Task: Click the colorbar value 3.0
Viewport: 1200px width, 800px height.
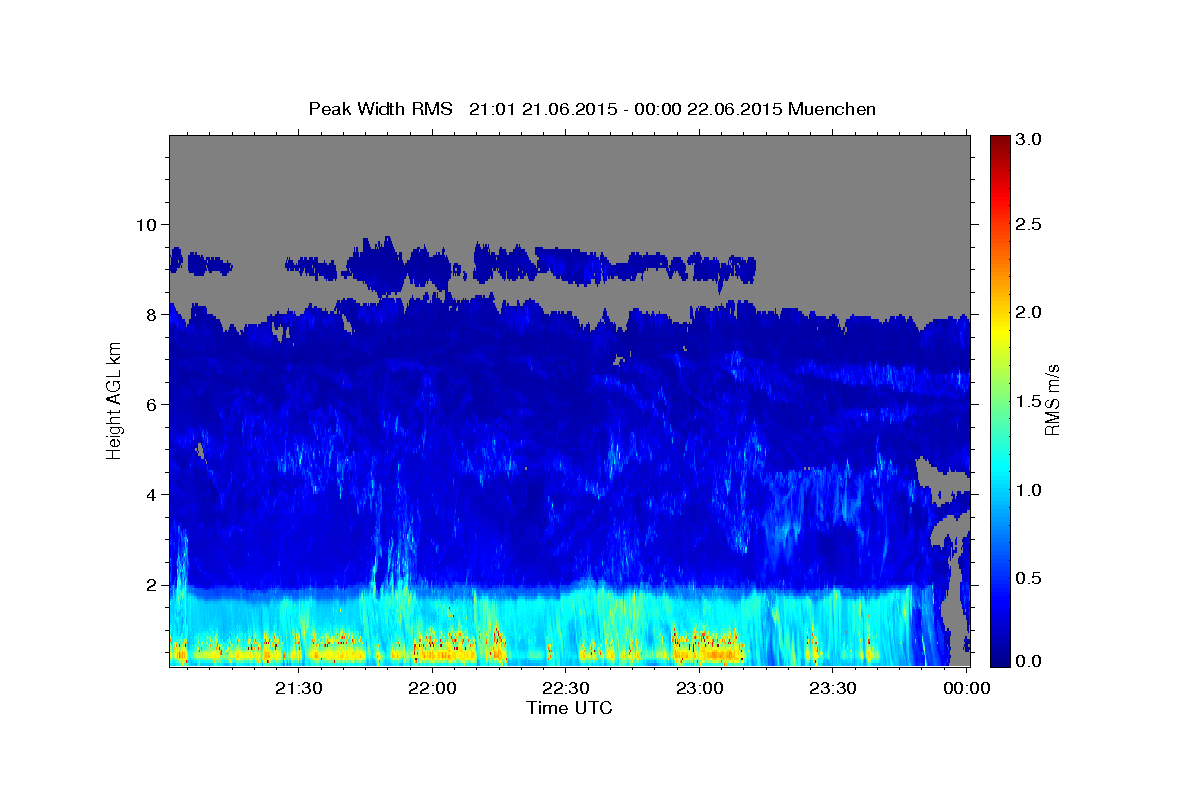Action: pyautogui.click(x=1029, y=139)
